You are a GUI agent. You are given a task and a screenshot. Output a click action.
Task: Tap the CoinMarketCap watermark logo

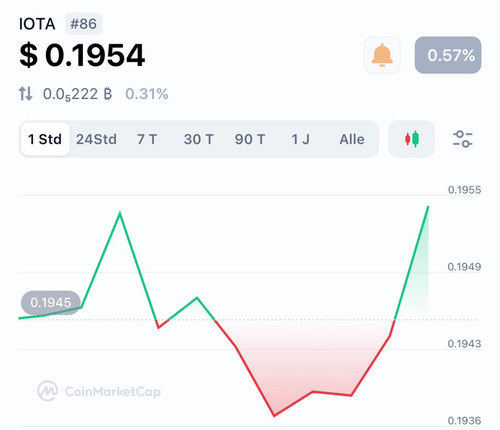pos(99,391)
